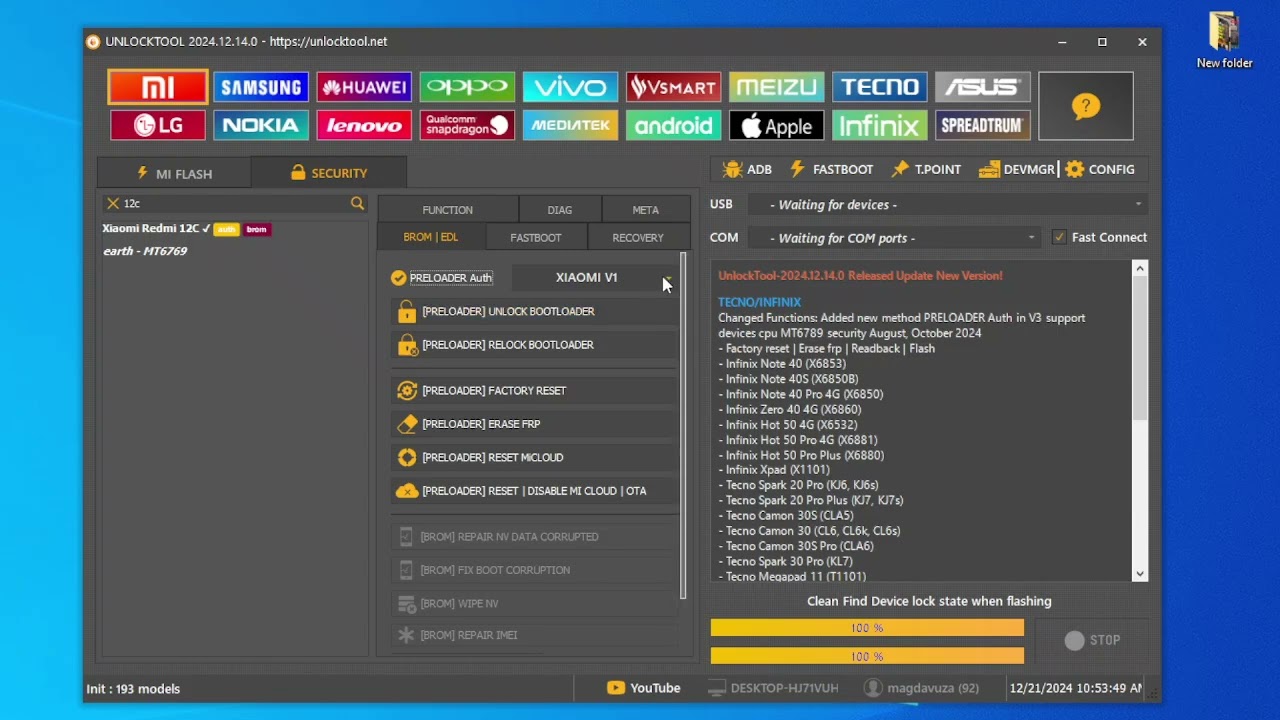This screenshot has height=720, width=1280.
Task: Open the META tab
Action: [646, 210]
